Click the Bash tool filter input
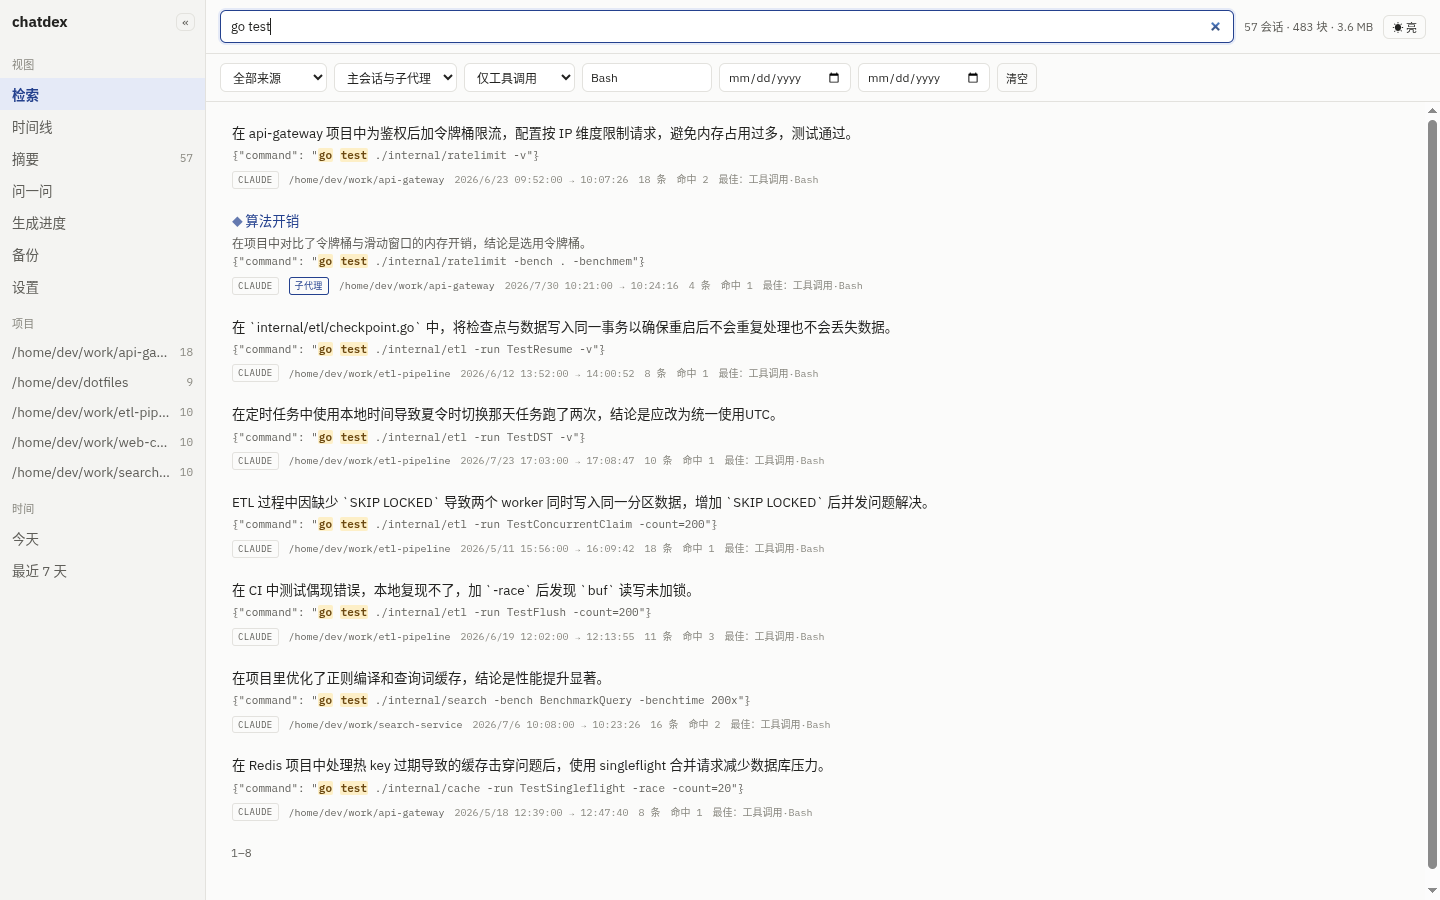Viewport: 1440px width, 900px height. [647, 78]
